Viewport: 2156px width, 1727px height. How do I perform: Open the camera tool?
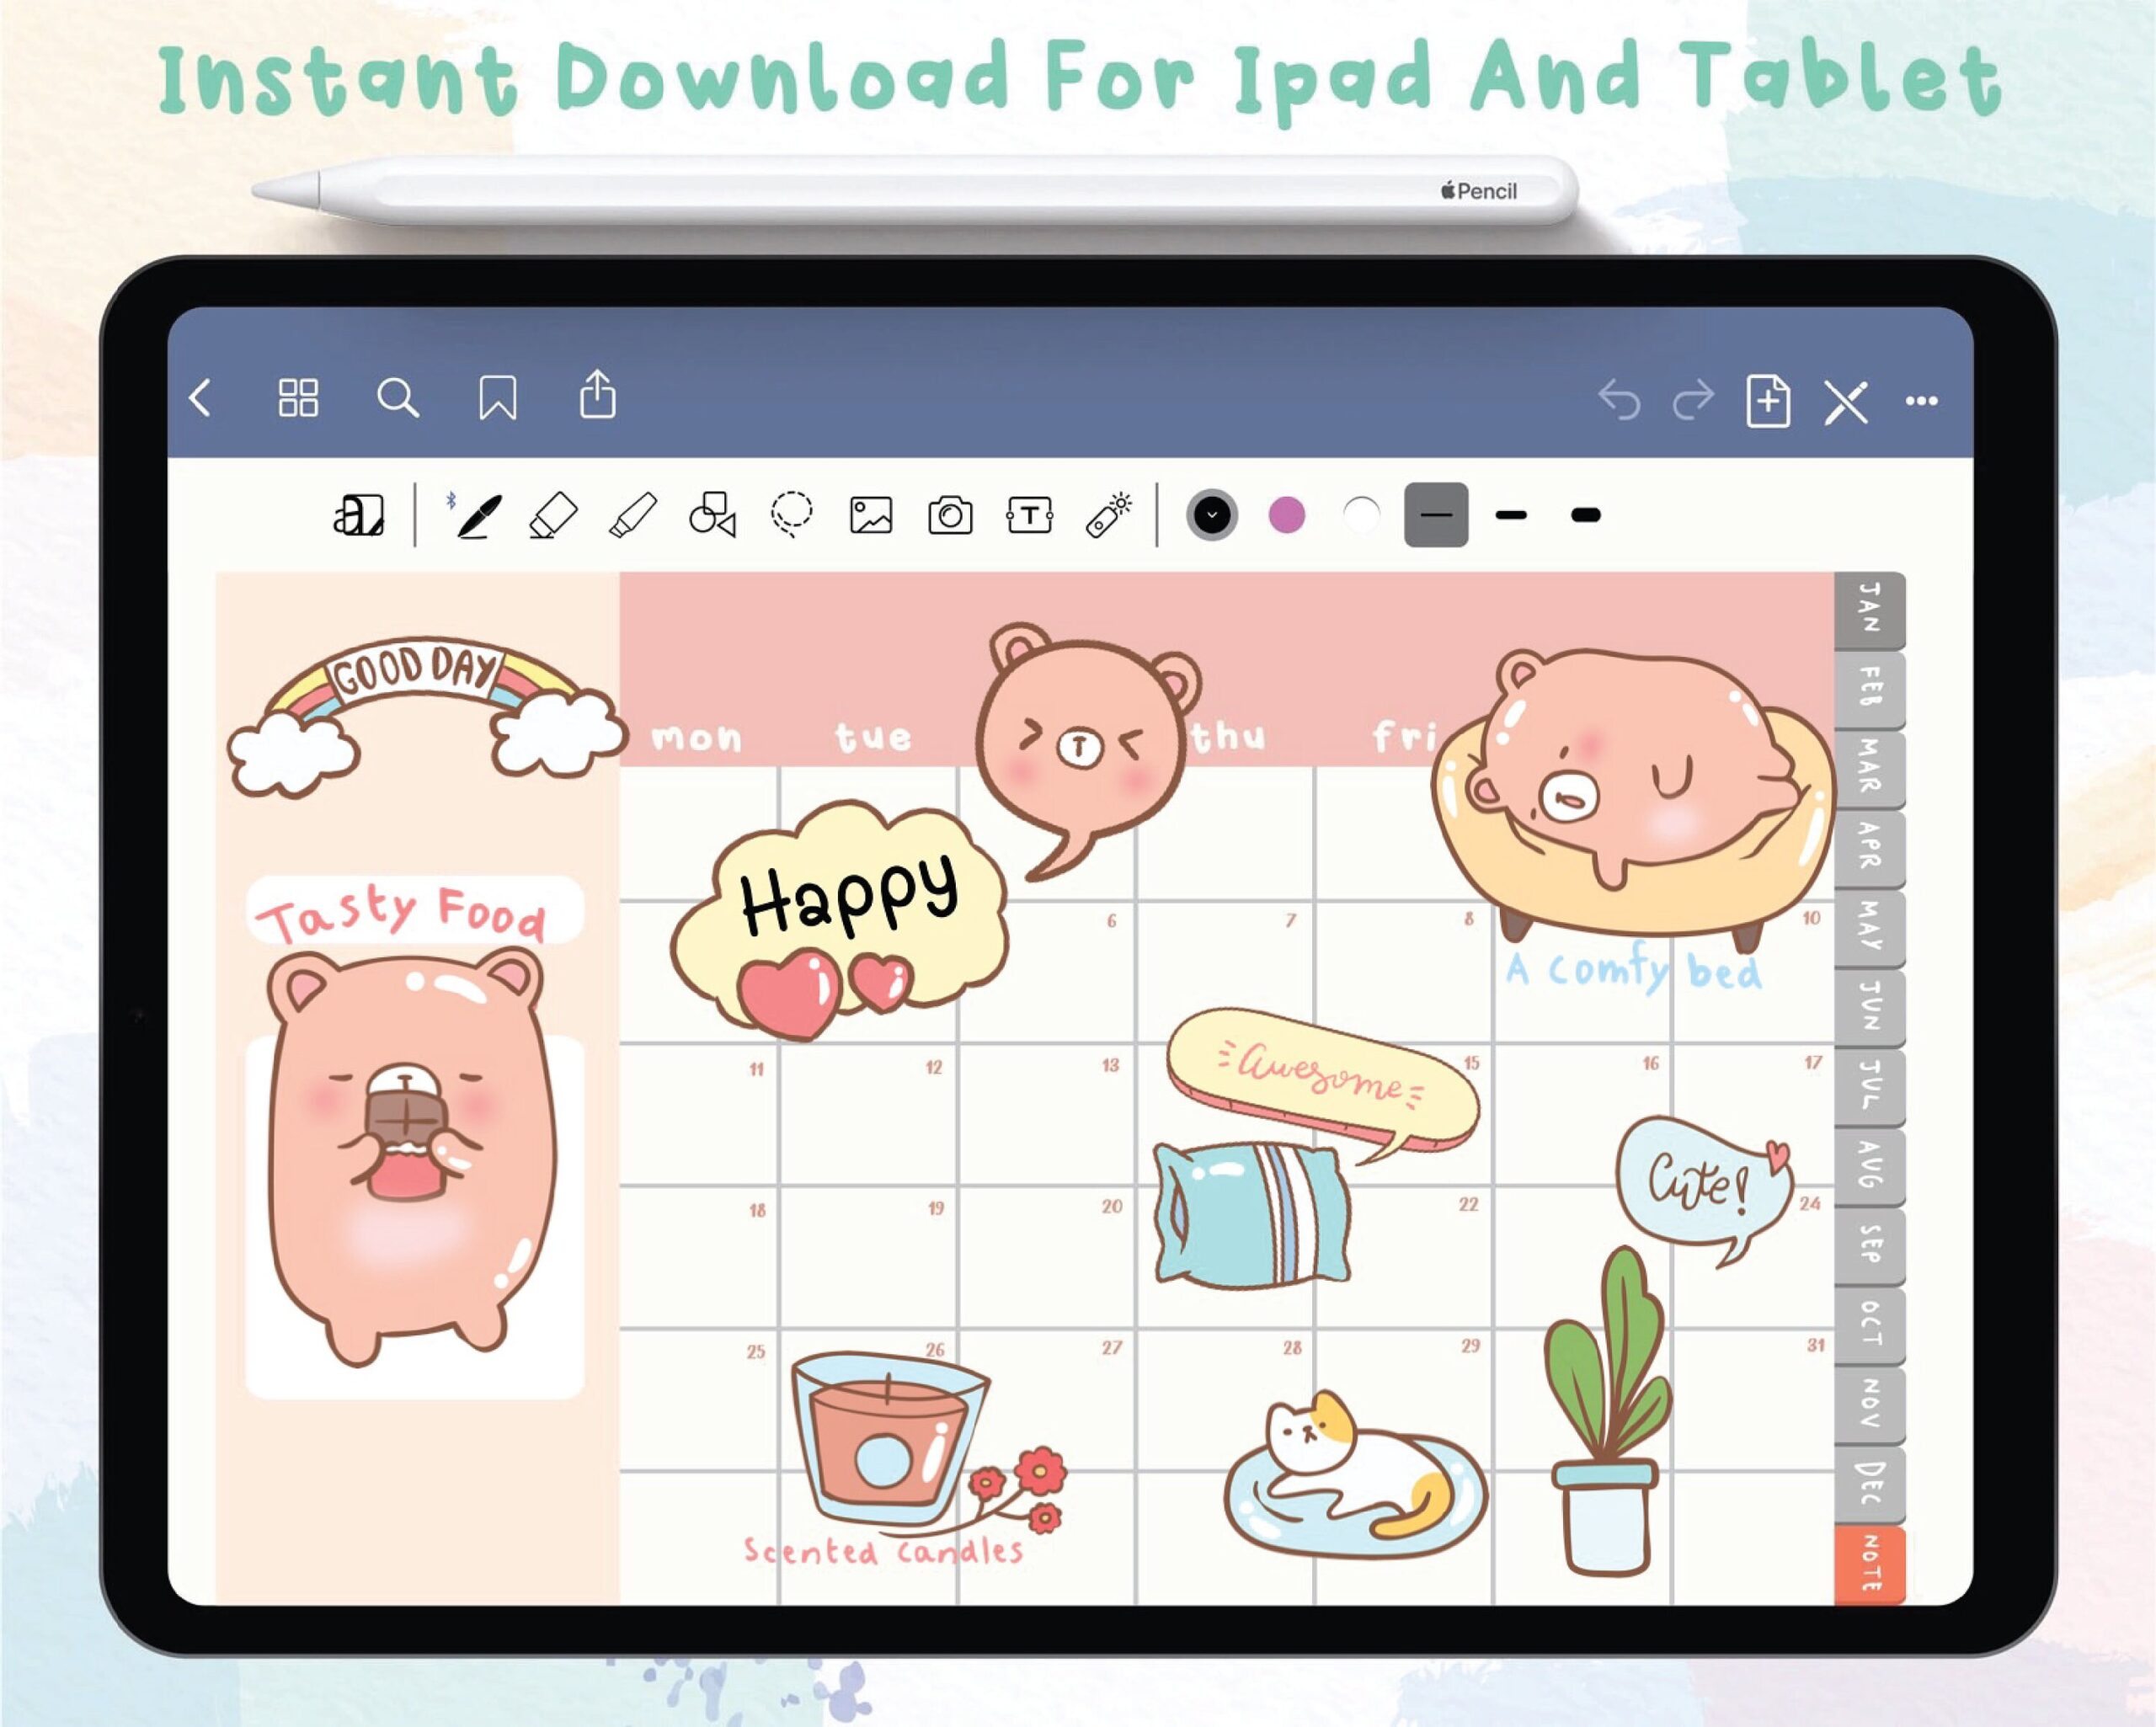[950, 516]
